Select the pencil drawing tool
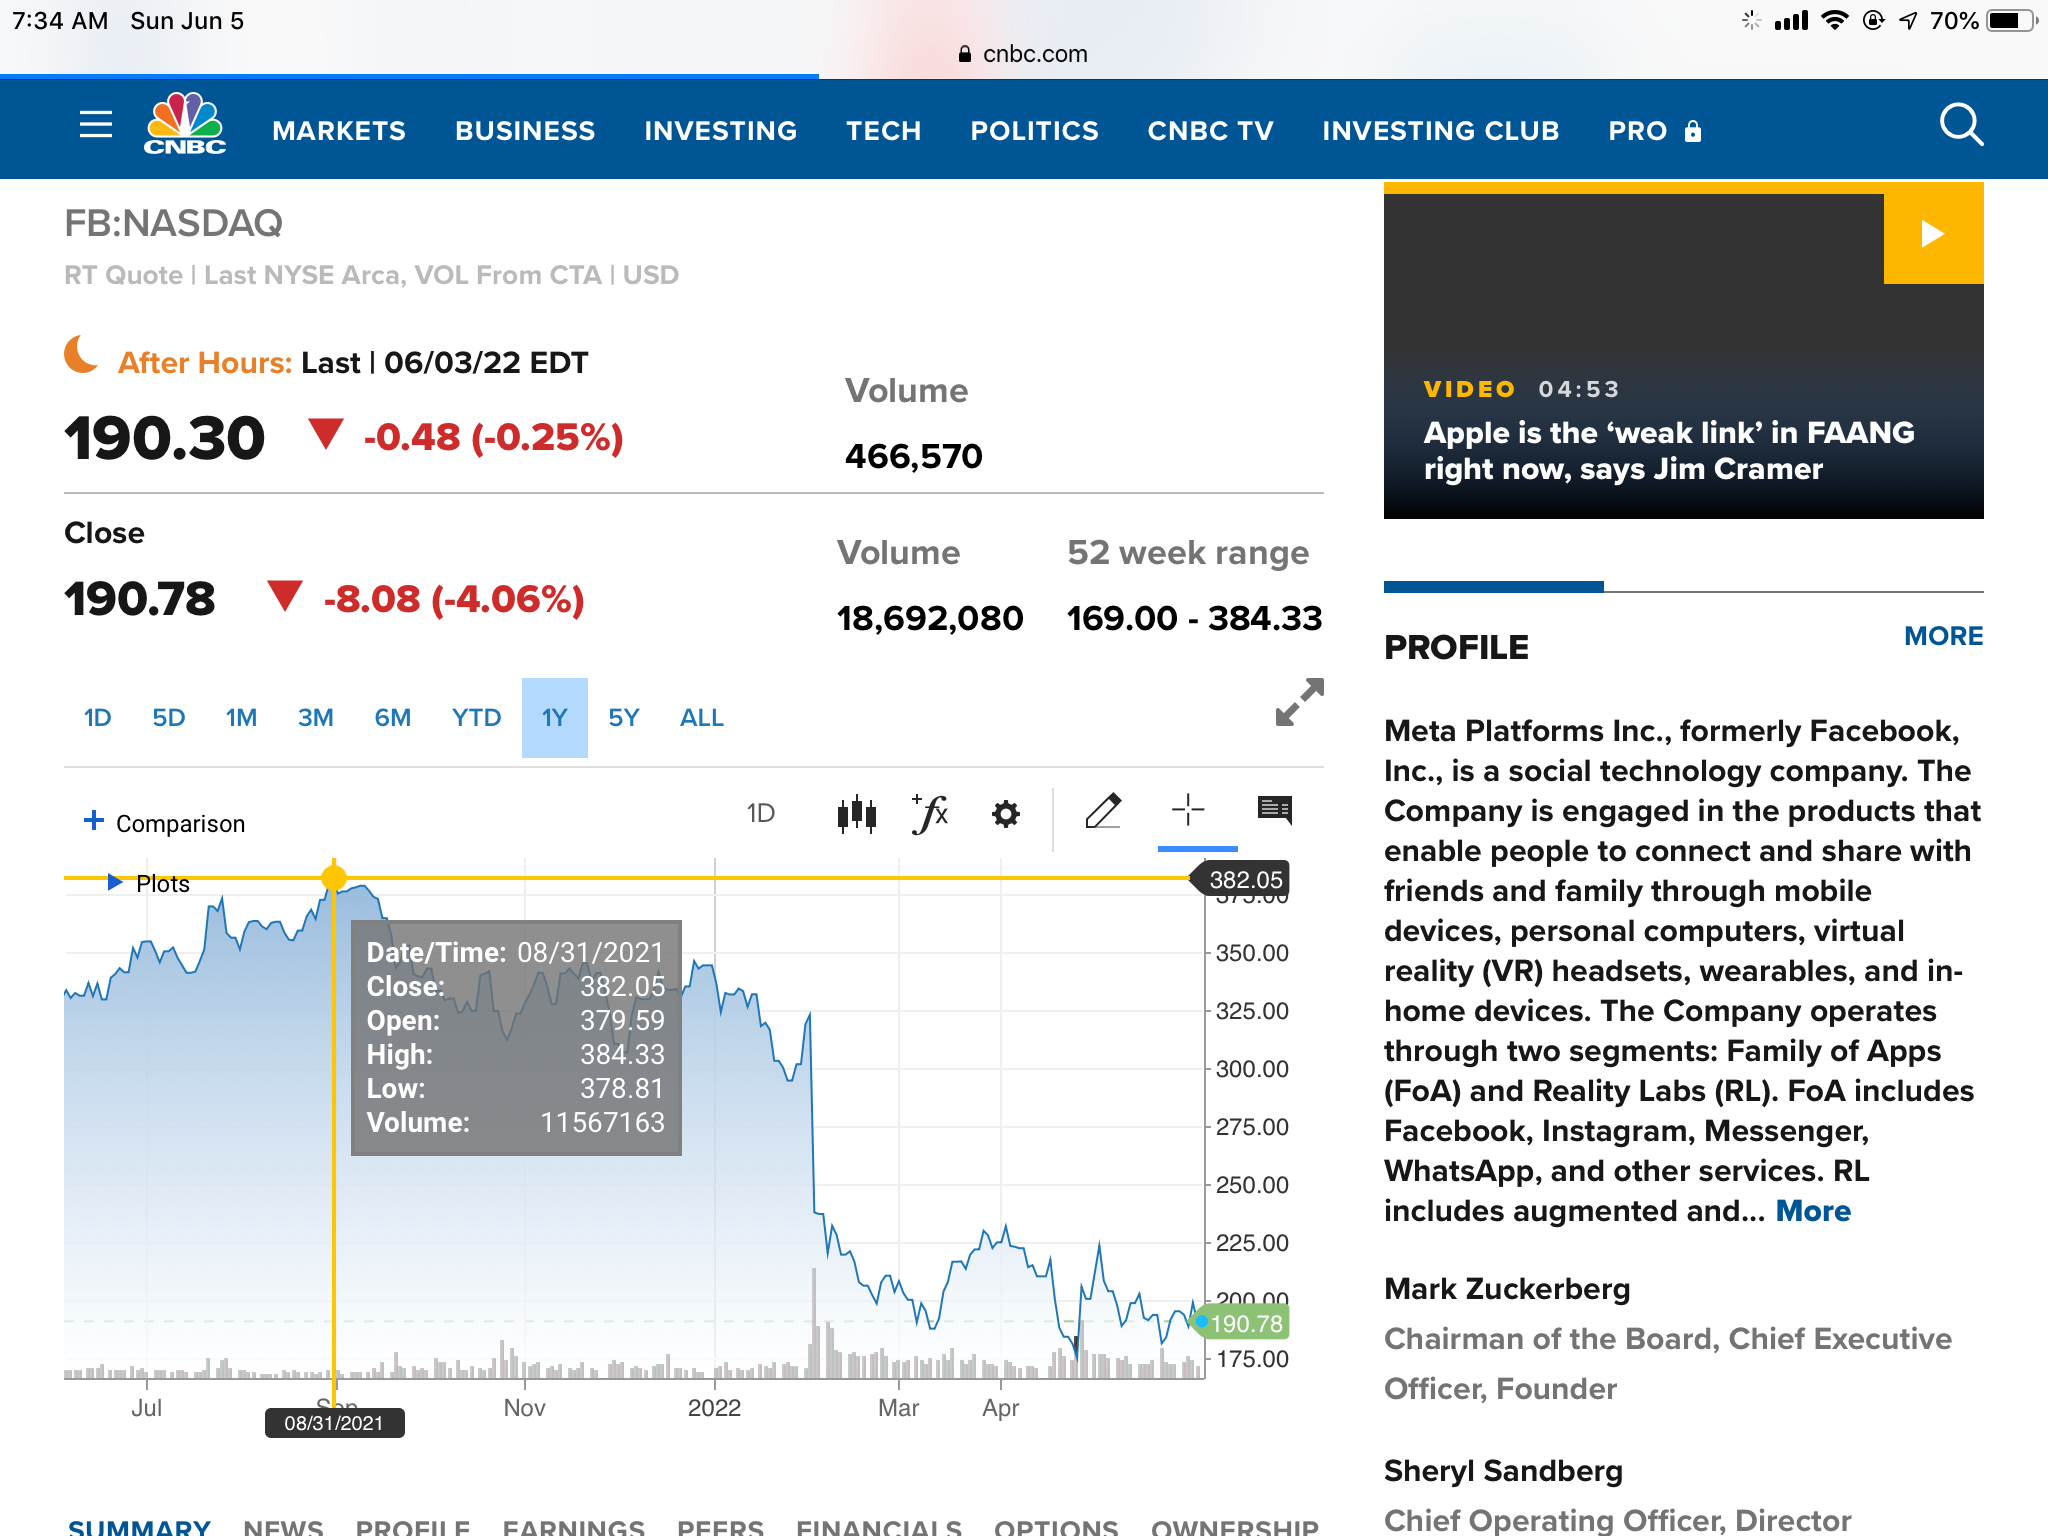Image resolution: width=2048 pixels, height=1536 pixels. pos(1103,812)
